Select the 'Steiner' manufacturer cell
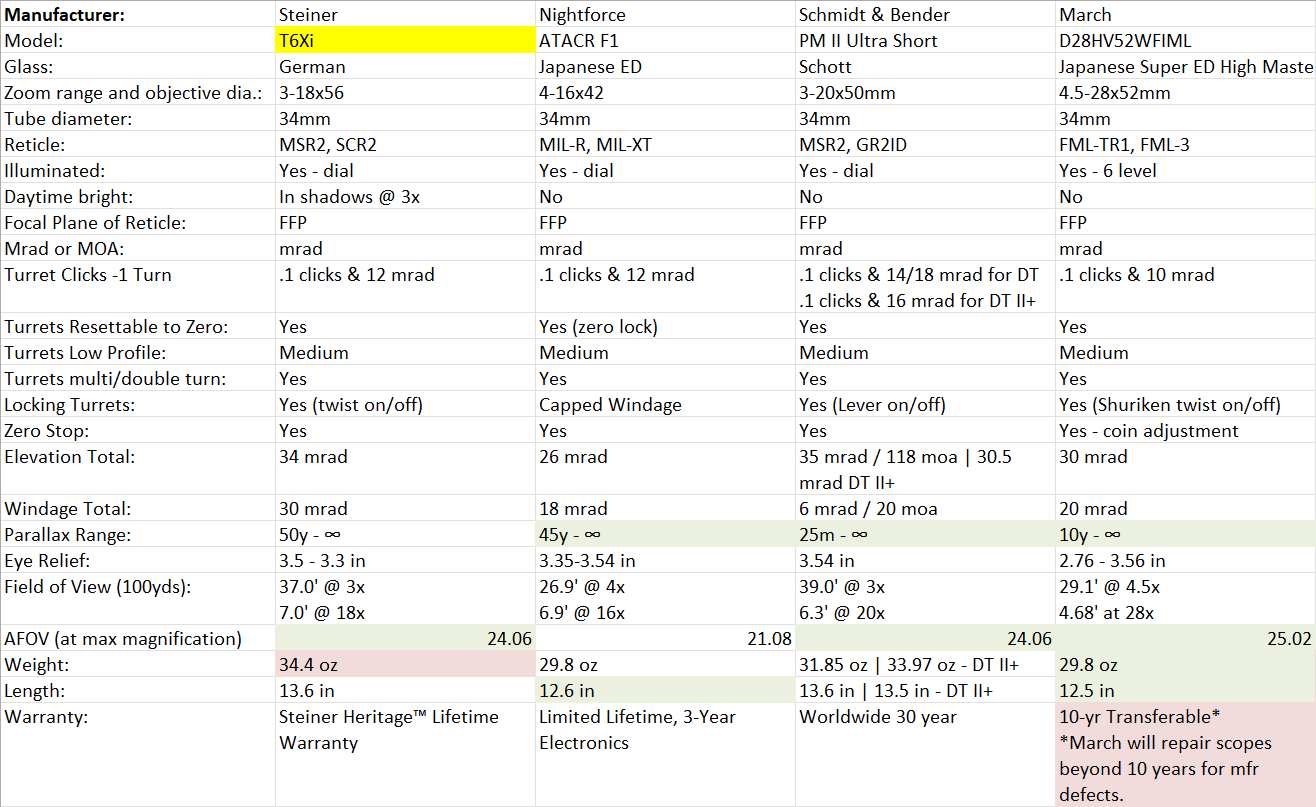1316x807 pixels. point(406,15)
